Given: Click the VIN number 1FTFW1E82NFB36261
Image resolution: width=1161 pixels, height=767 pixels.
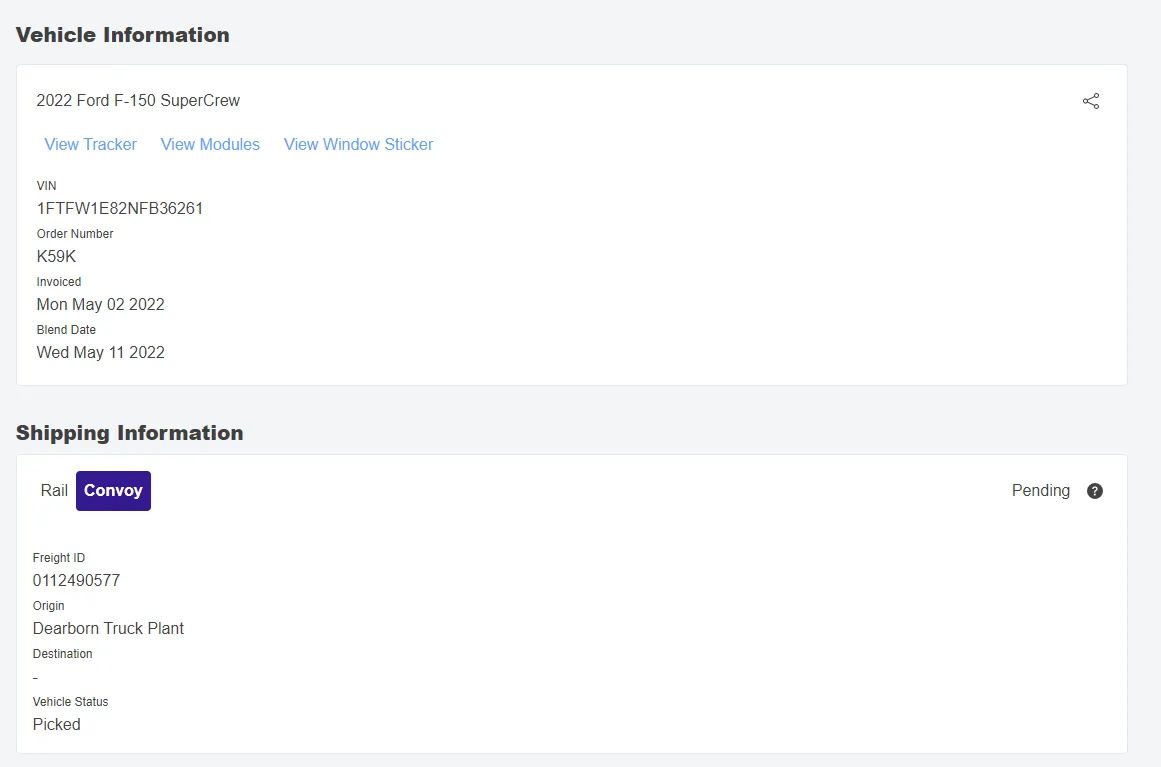Looking at the screenshot, I should [120, 208].
